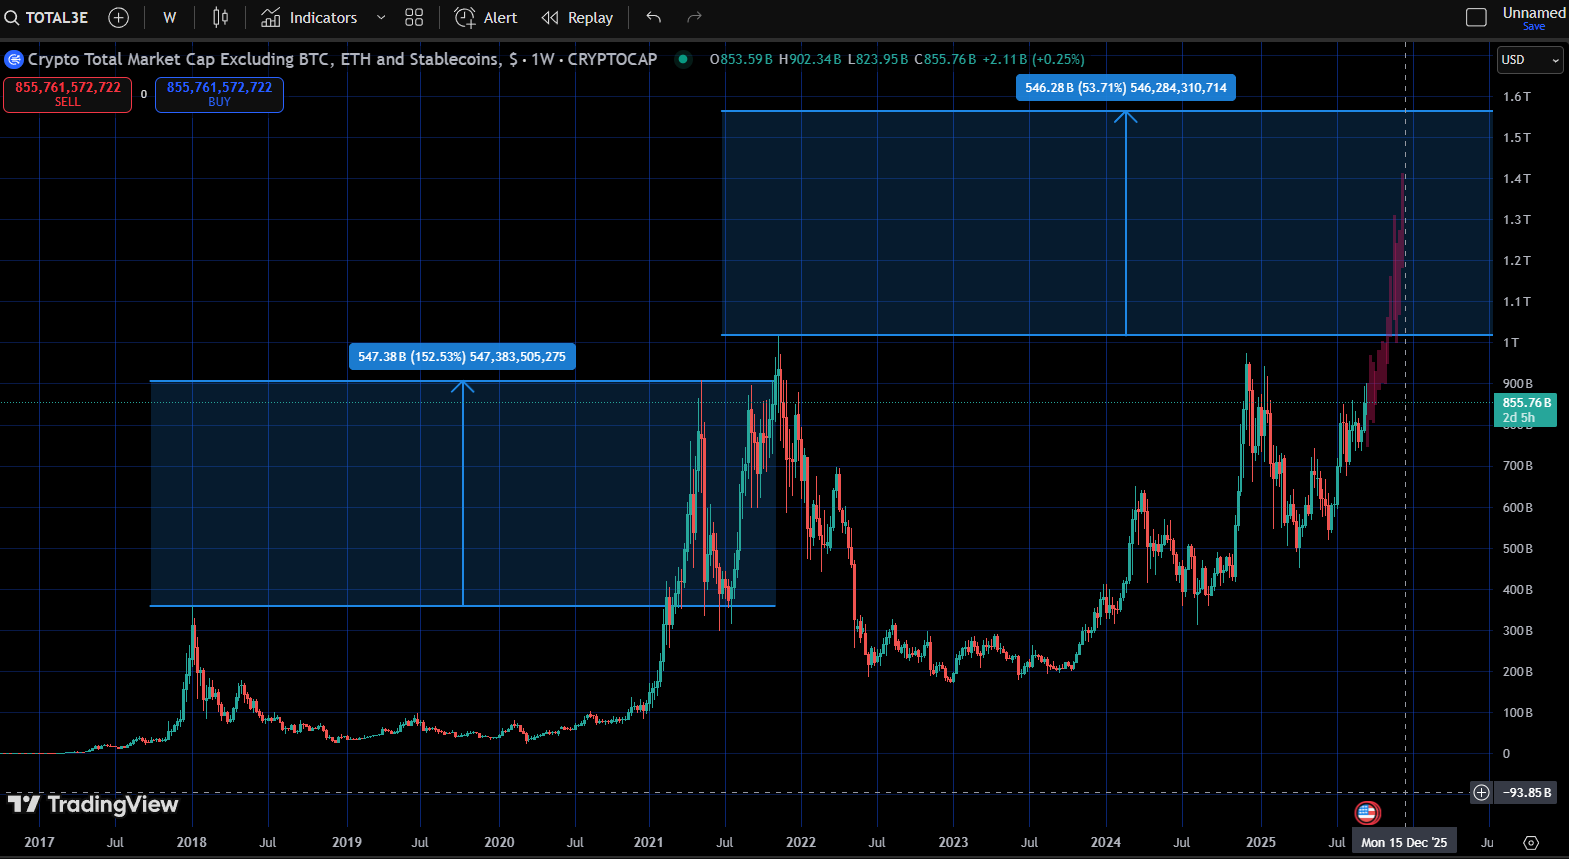Screen dimensions: 1569x859
Task: Toggle the green market status dot
Action: [683, 59]
